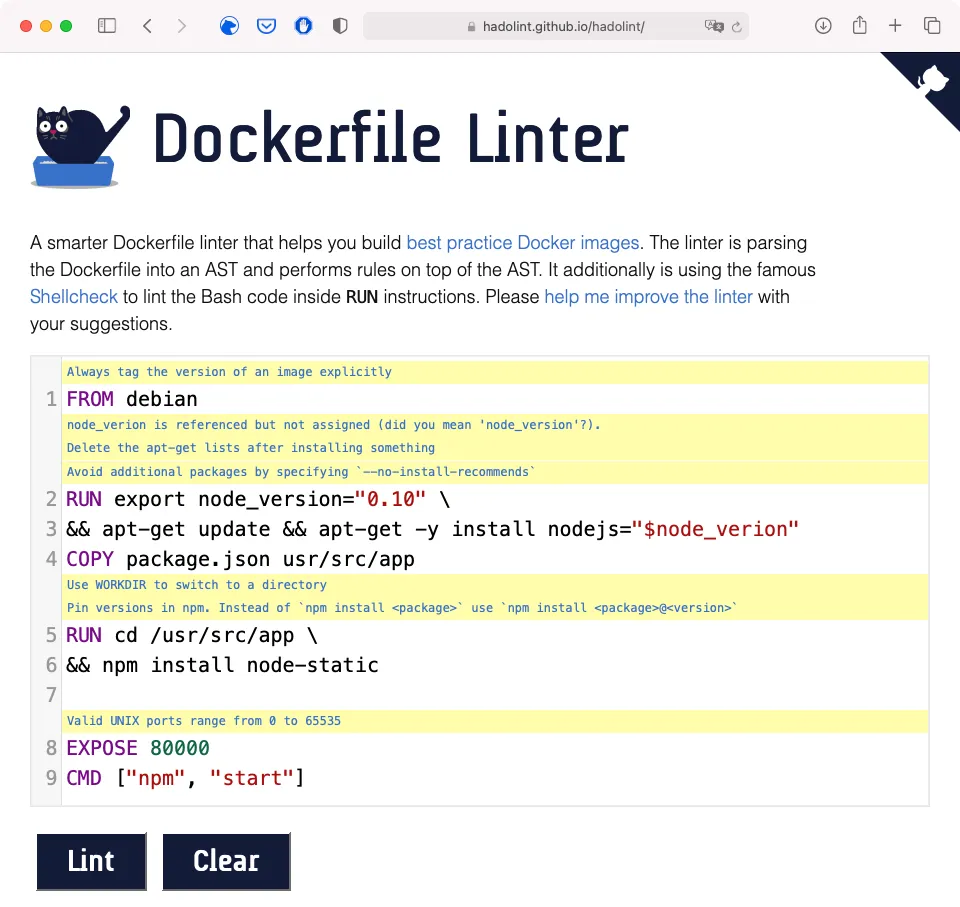960x907 pixels.
Task: Toggle the Safari sidebar icon
Action: 107,26
